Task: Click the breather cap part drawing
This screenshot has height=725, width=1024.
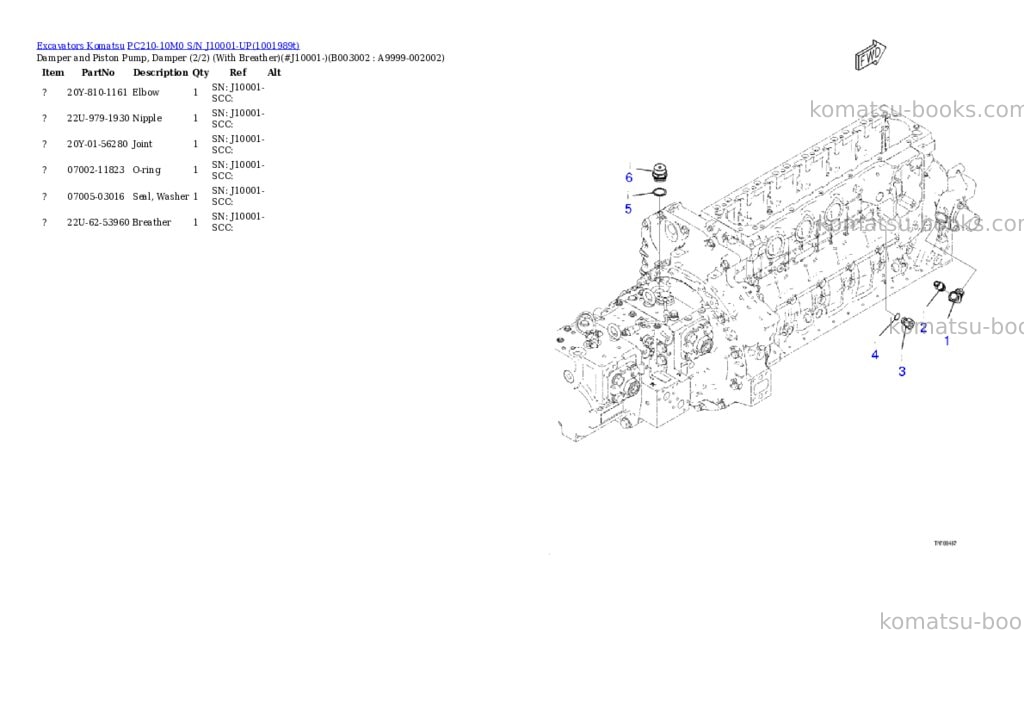Action: tap(661, 174)
